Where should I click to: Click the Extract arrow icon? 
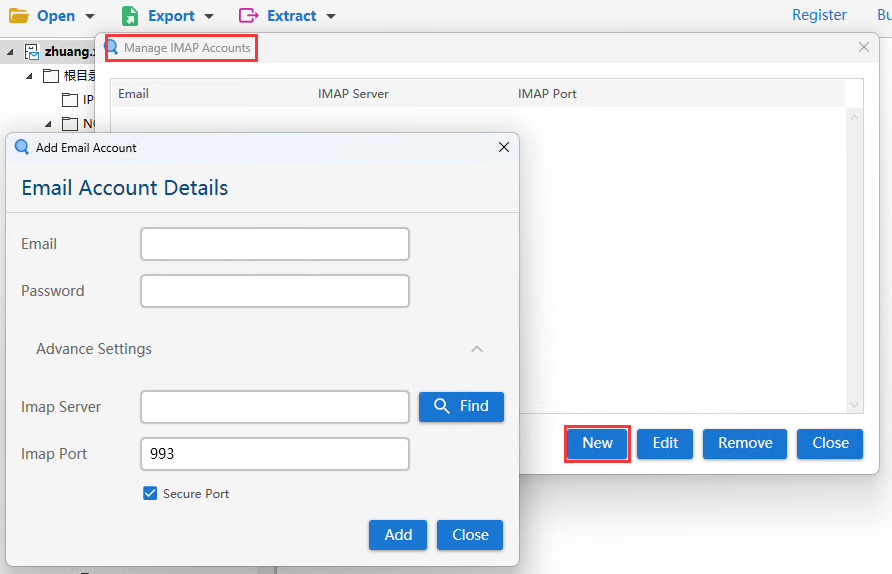click(x=249, y=16)
